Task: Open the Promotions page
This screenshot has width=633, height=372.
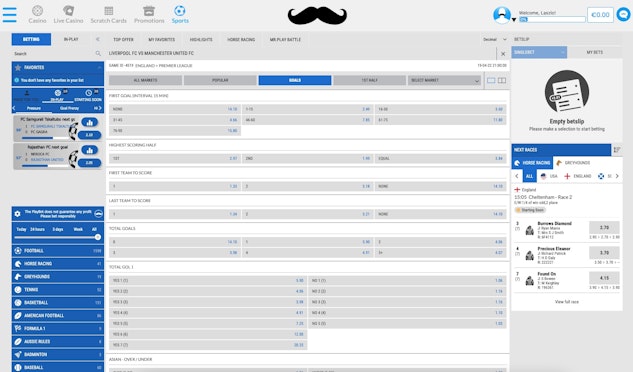Action: tap(149, 15)
